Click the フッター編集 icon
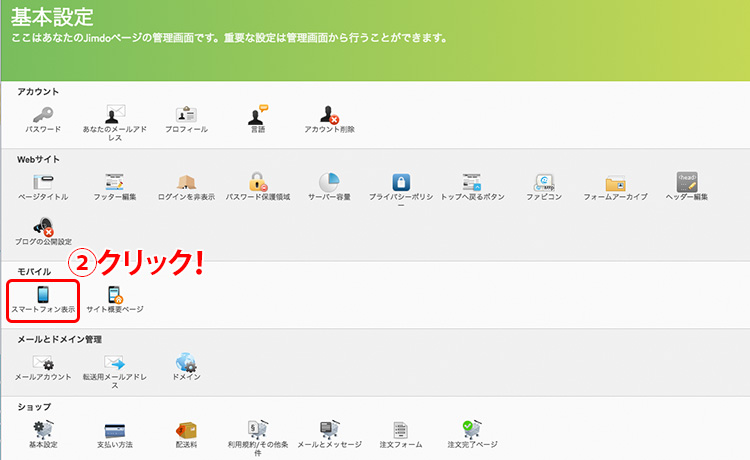This screenshot has height=460, width=750. [x=115, y=182]
